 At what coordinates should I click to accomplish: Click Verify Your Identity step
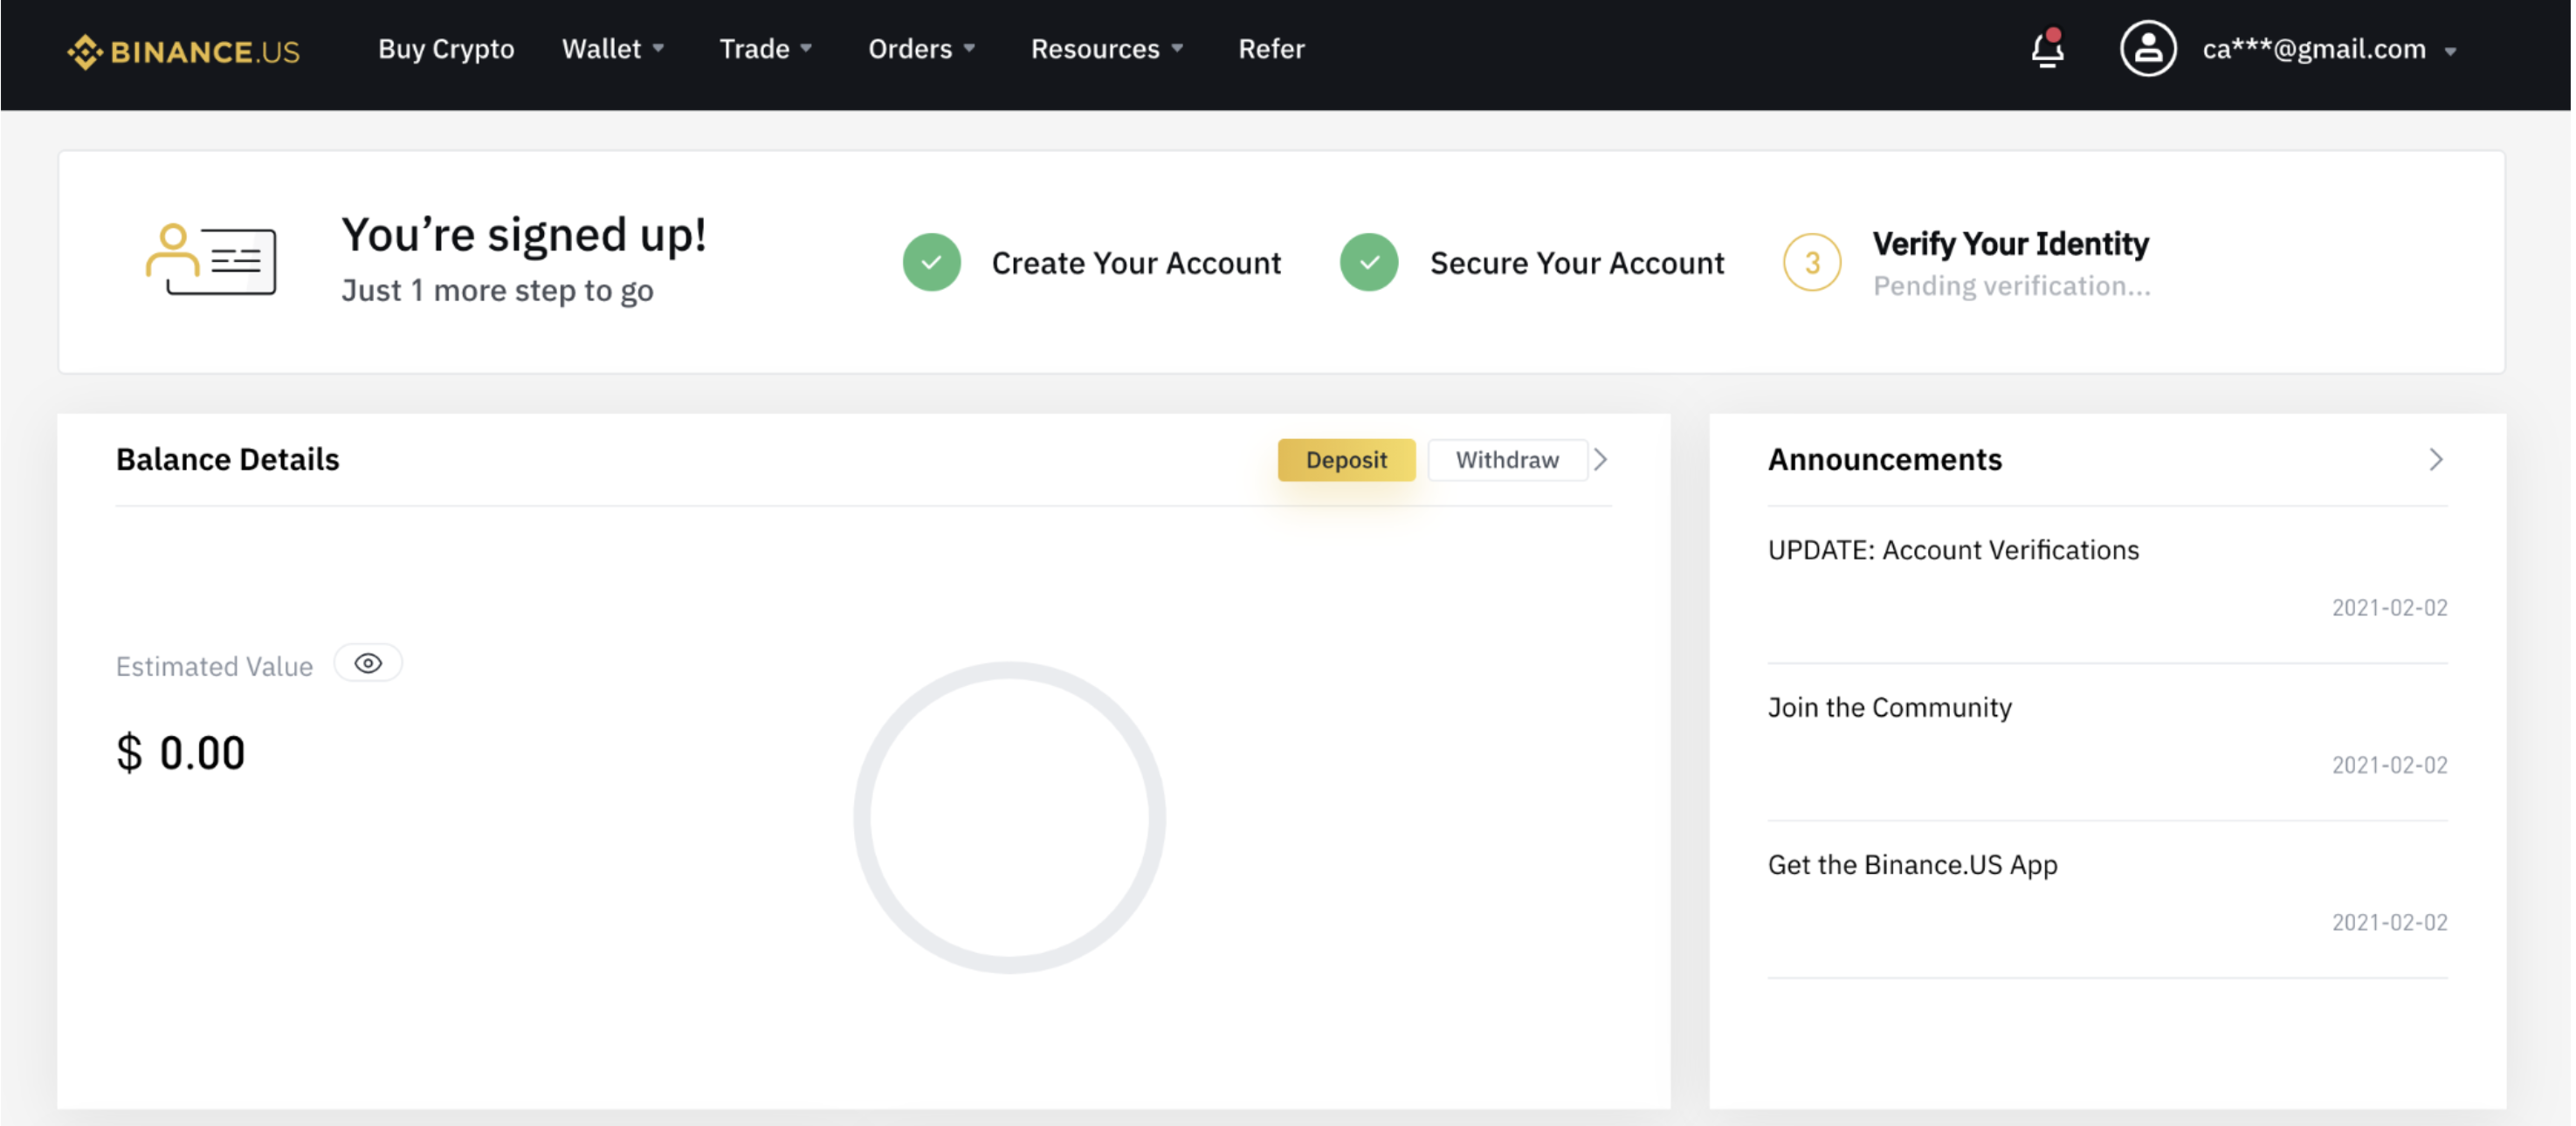click(x=2010, y=243)
